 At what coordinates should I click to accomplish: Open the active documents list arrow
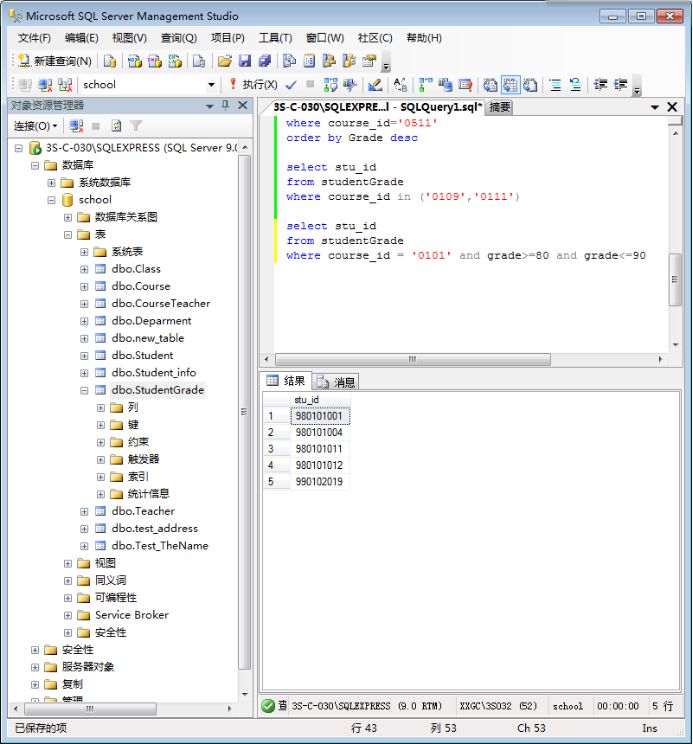tap(655, 107)
